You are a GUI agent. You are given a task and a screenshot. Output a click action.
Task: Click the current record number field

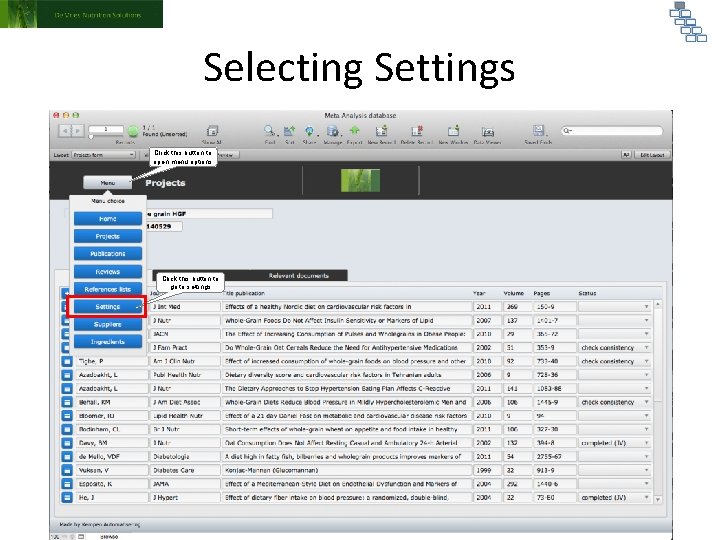coord(106,129)
